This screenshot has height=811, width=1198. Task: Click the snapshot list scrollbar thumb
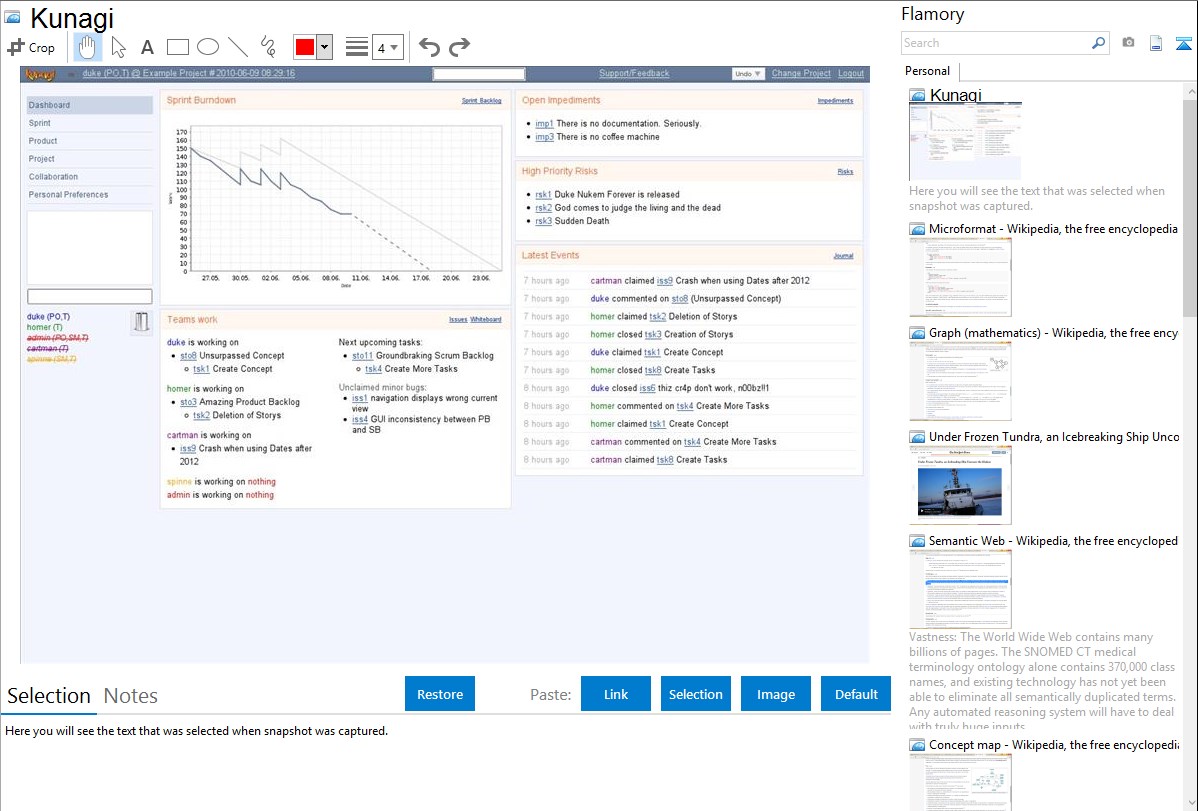[x=1190, y=208]
